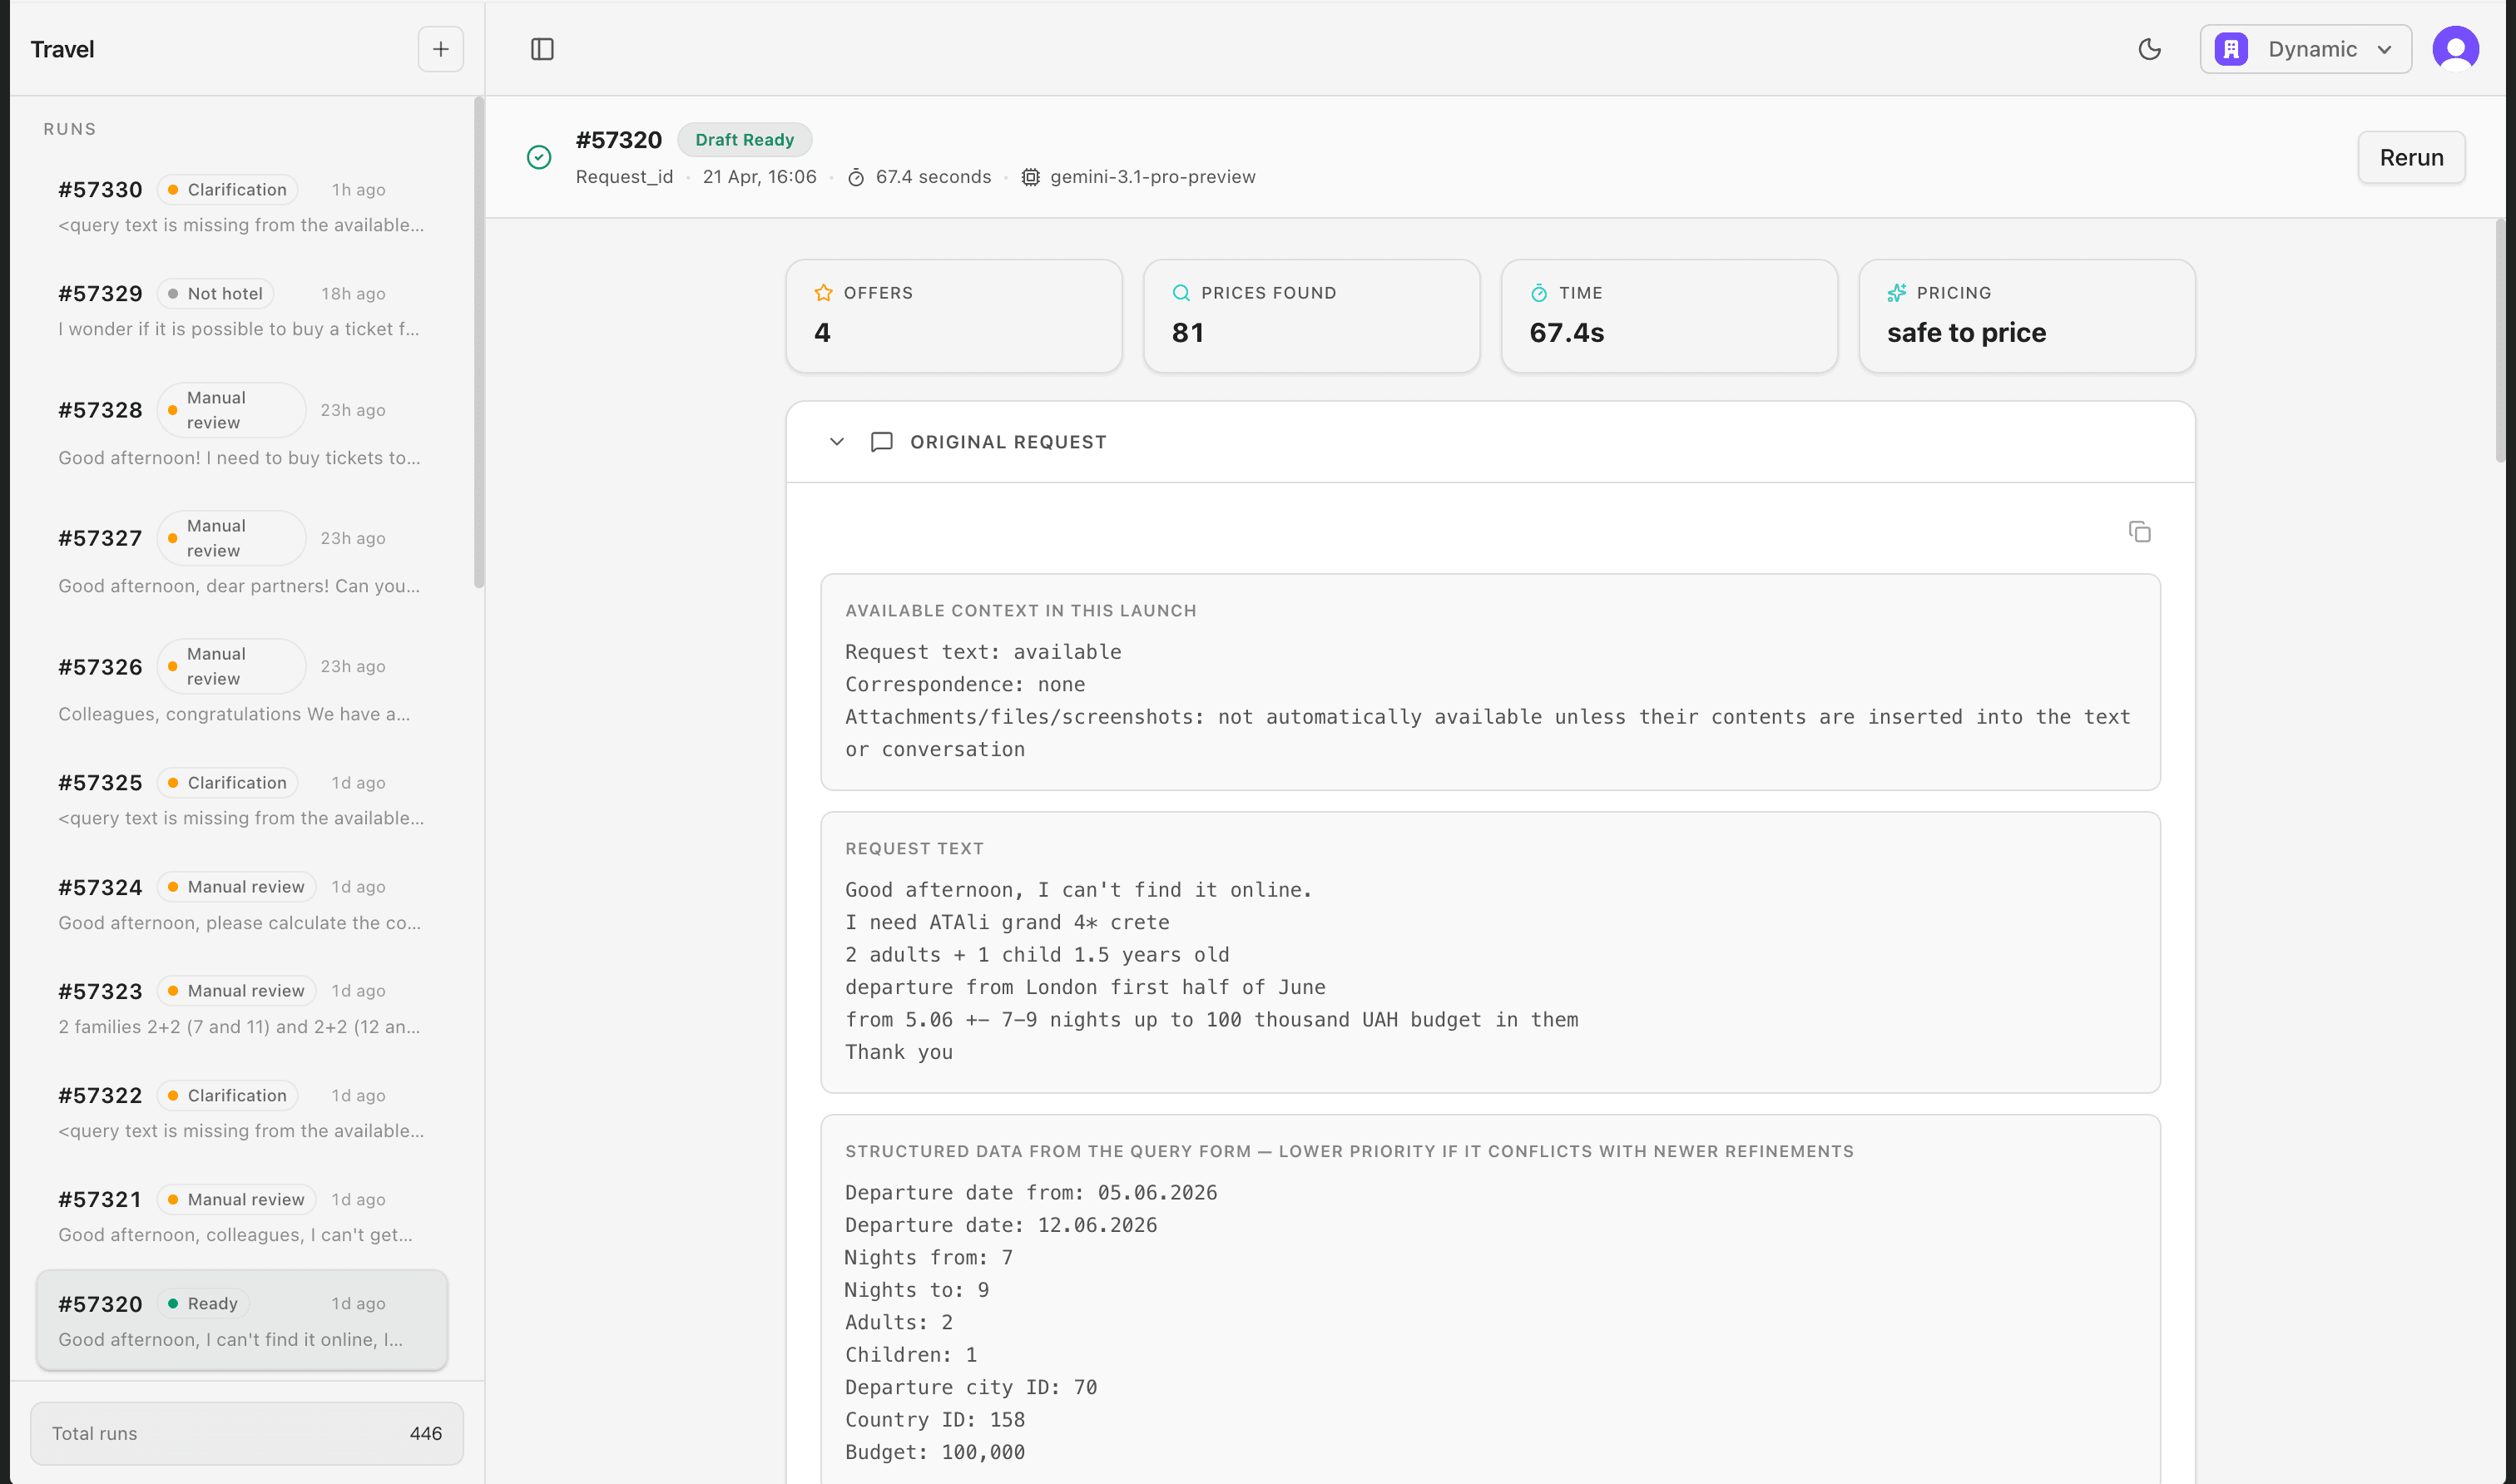Screen dimensions: 2516x1484
Task: Click the Draft Ready badge
Action: pos(744,139)
